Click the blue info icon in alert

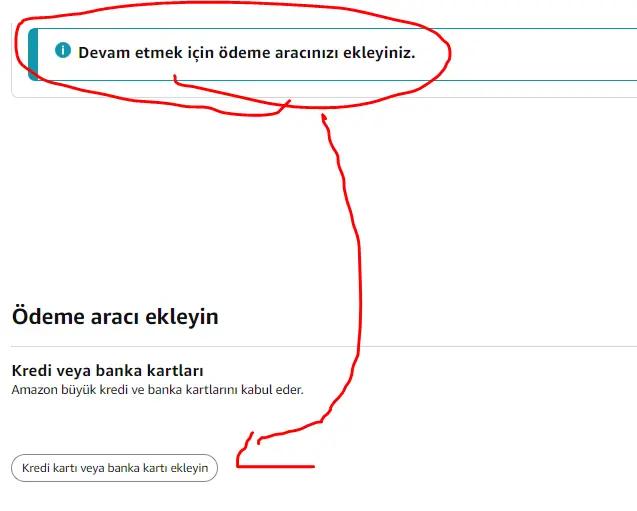[63, 50]
